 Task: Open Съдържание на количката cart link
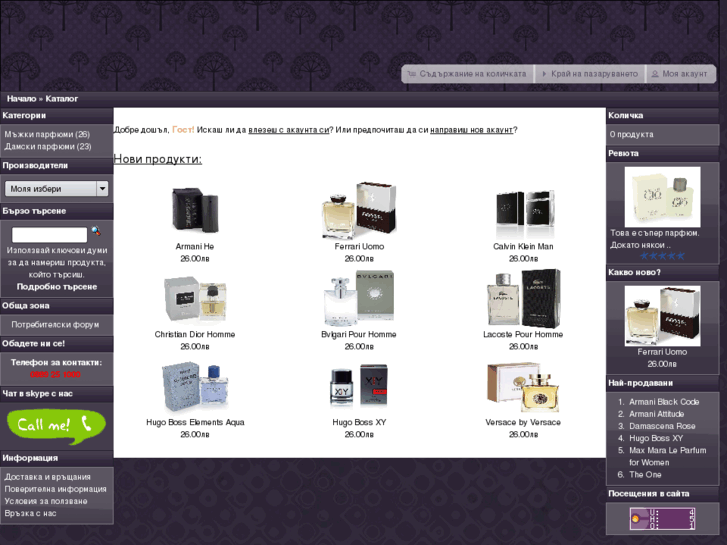coord(467,74)
